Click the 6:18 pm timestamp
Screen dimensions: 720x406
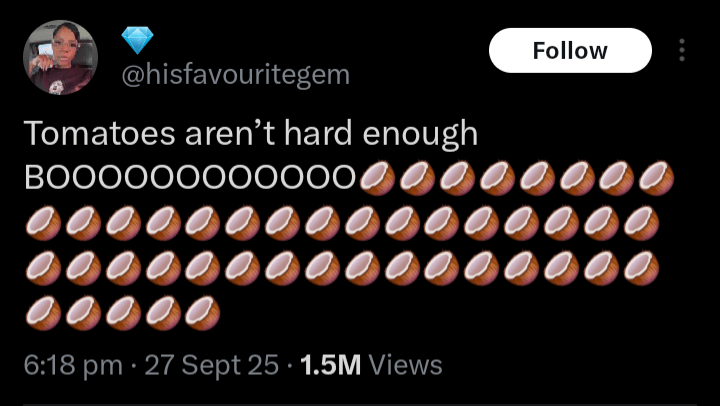[73, 366]
